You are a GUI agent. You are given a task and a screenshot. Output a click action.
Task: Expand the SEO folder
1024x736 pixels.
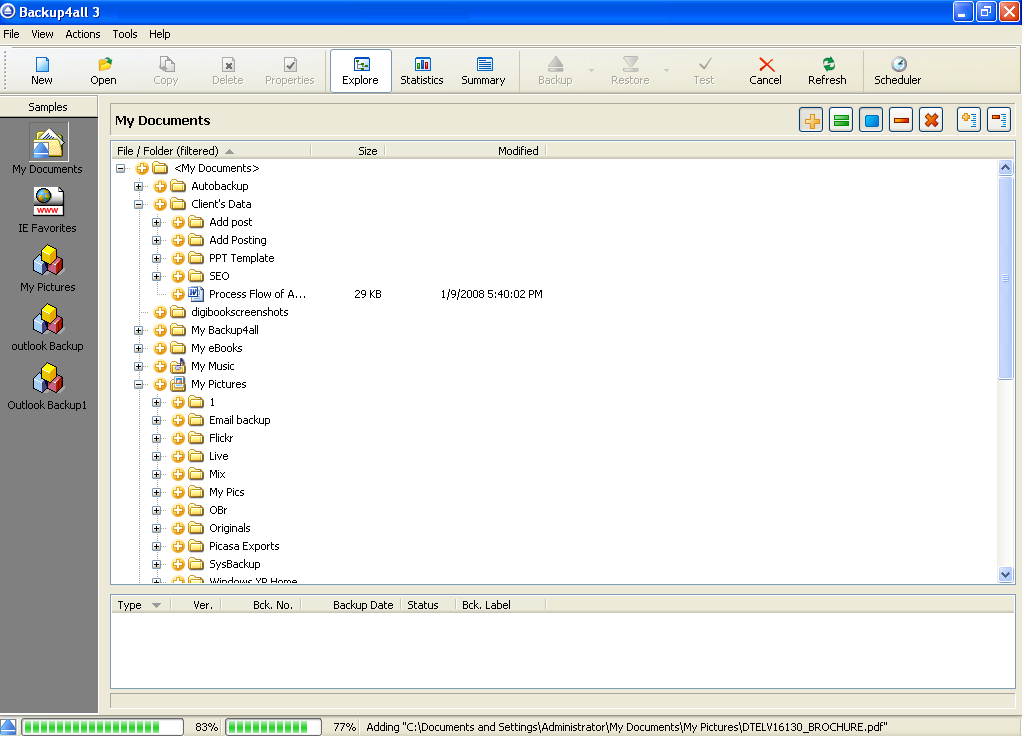pyautogui.click(x=157, y=276)
